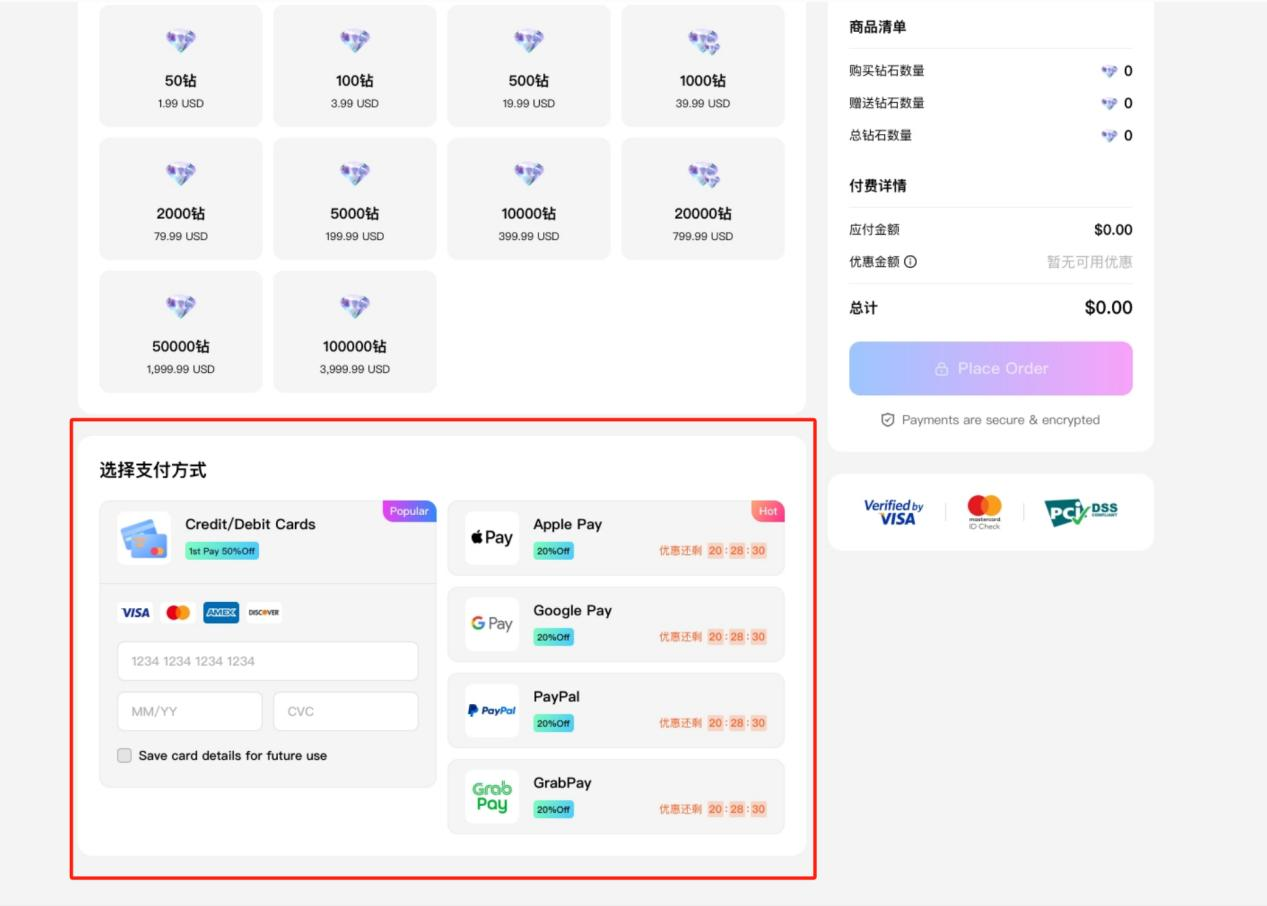Click the card number input field
This screenshot has height=906, width=1267.
coord(267,661)
